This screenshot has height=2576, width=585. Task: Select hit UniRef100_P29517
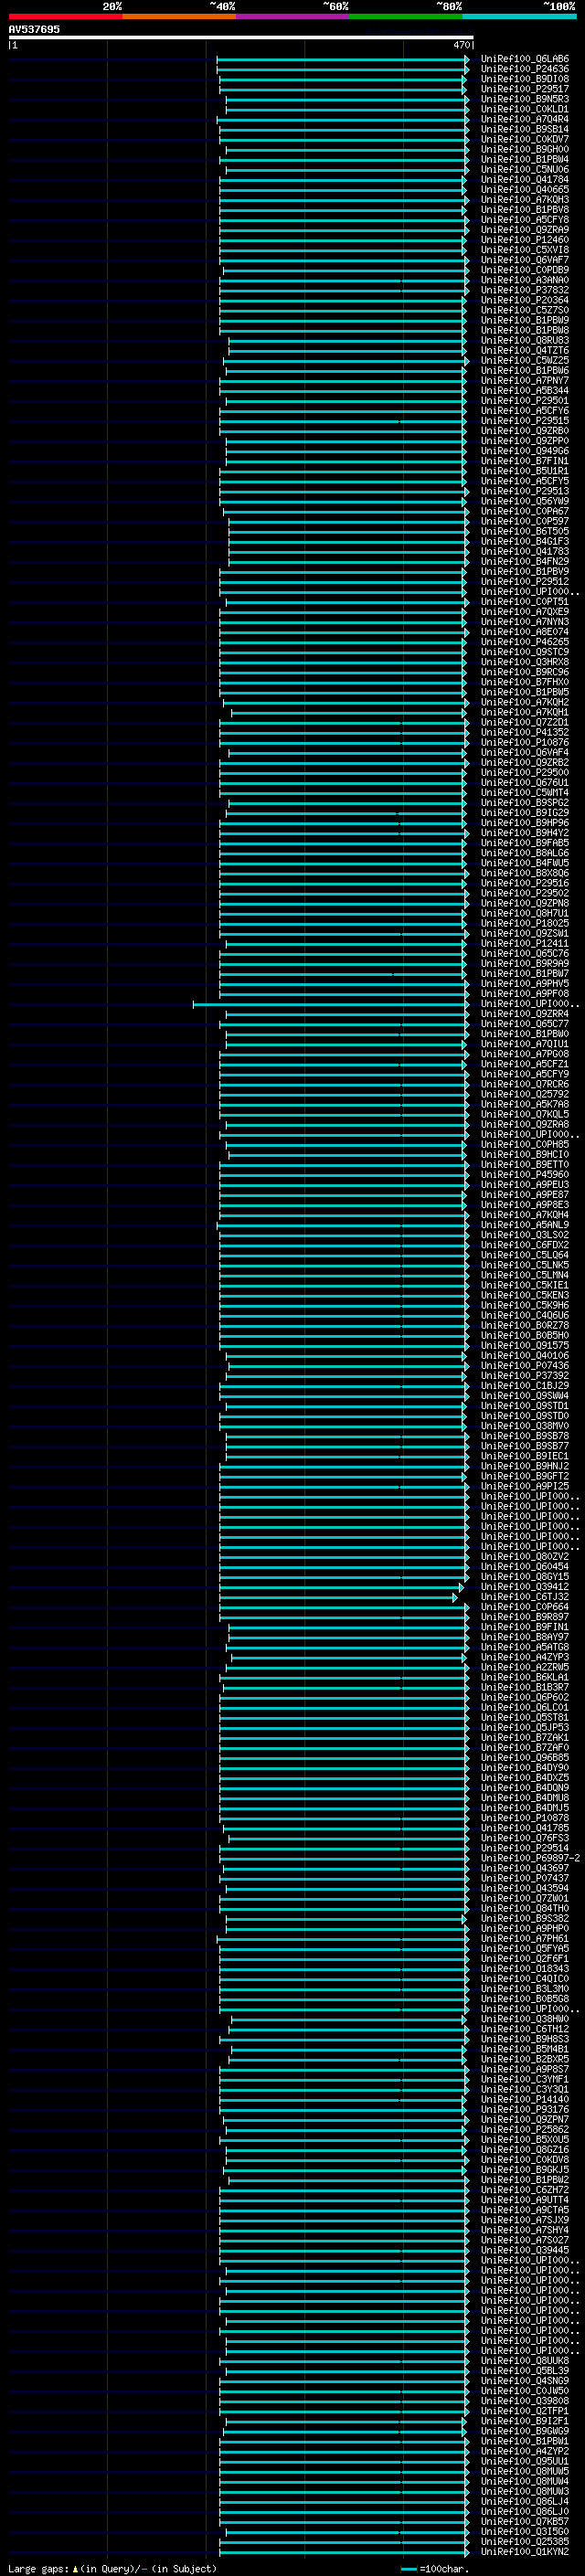point(525,89)
